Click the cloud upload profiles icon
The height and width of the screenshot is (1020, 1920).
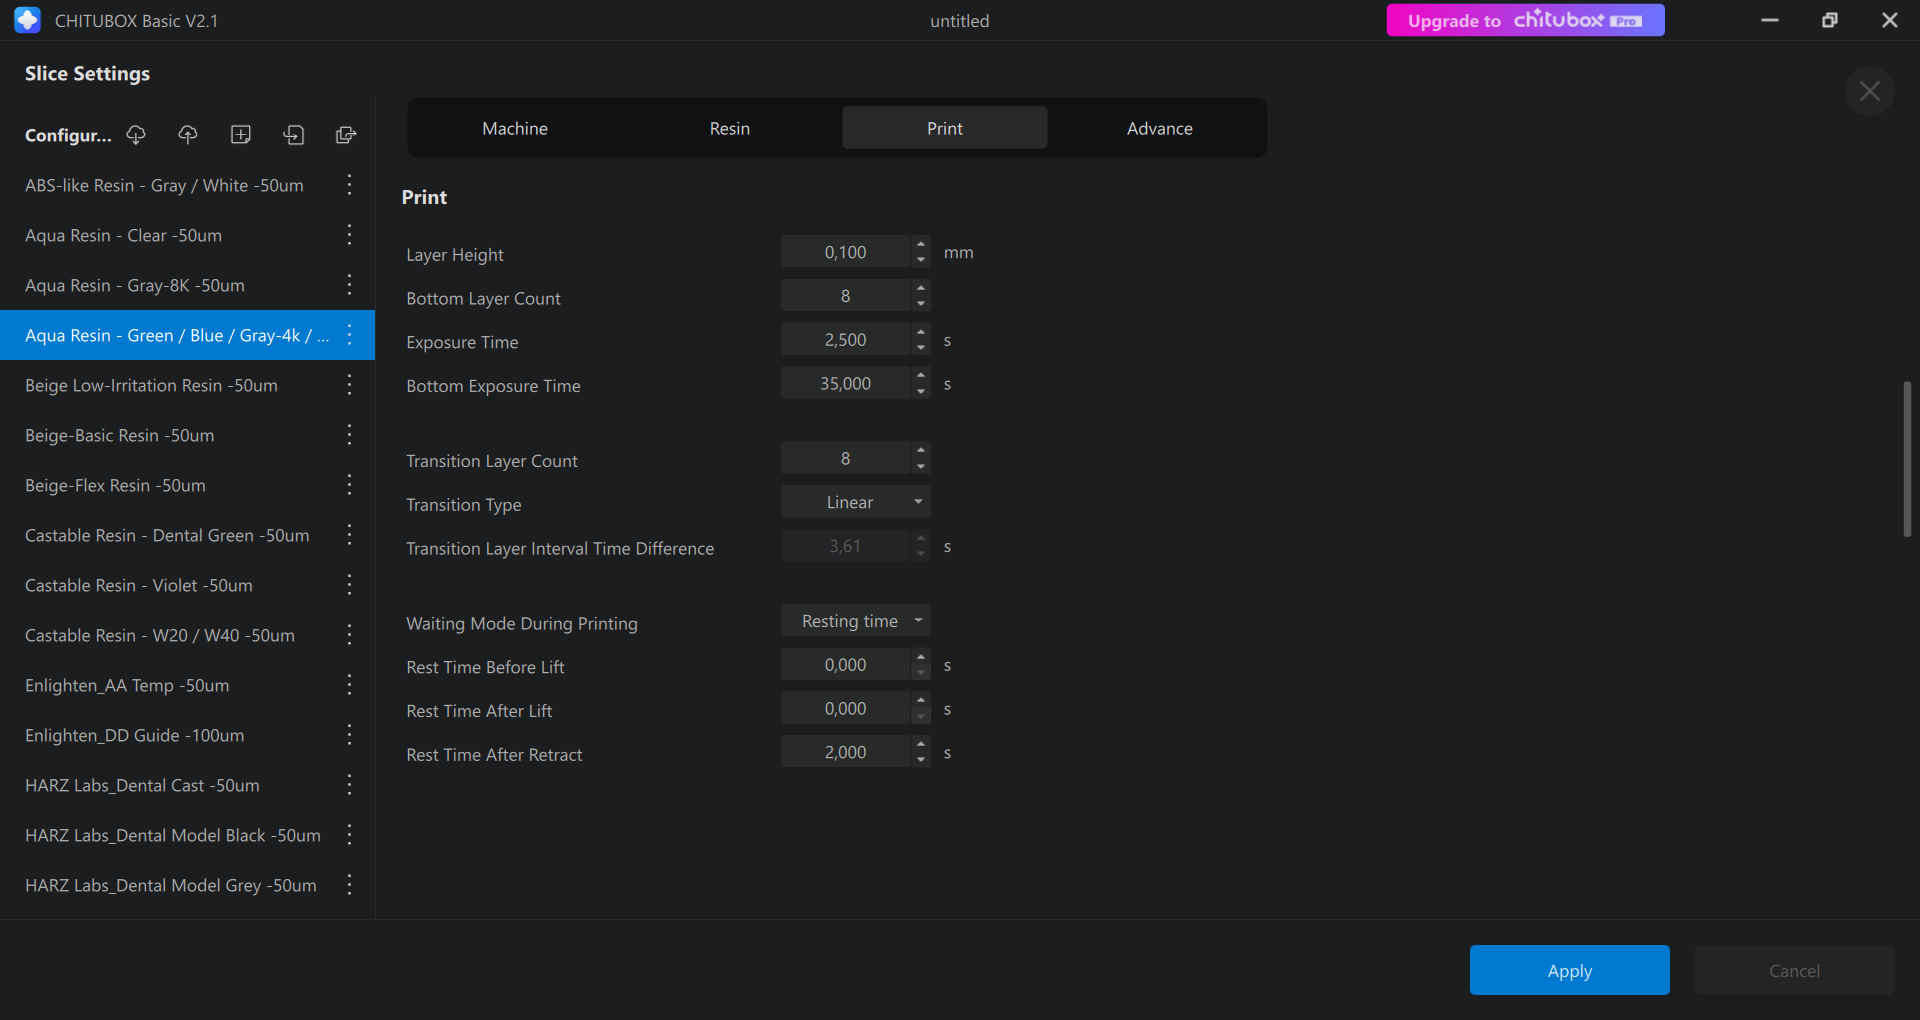(x=188, y=135)
